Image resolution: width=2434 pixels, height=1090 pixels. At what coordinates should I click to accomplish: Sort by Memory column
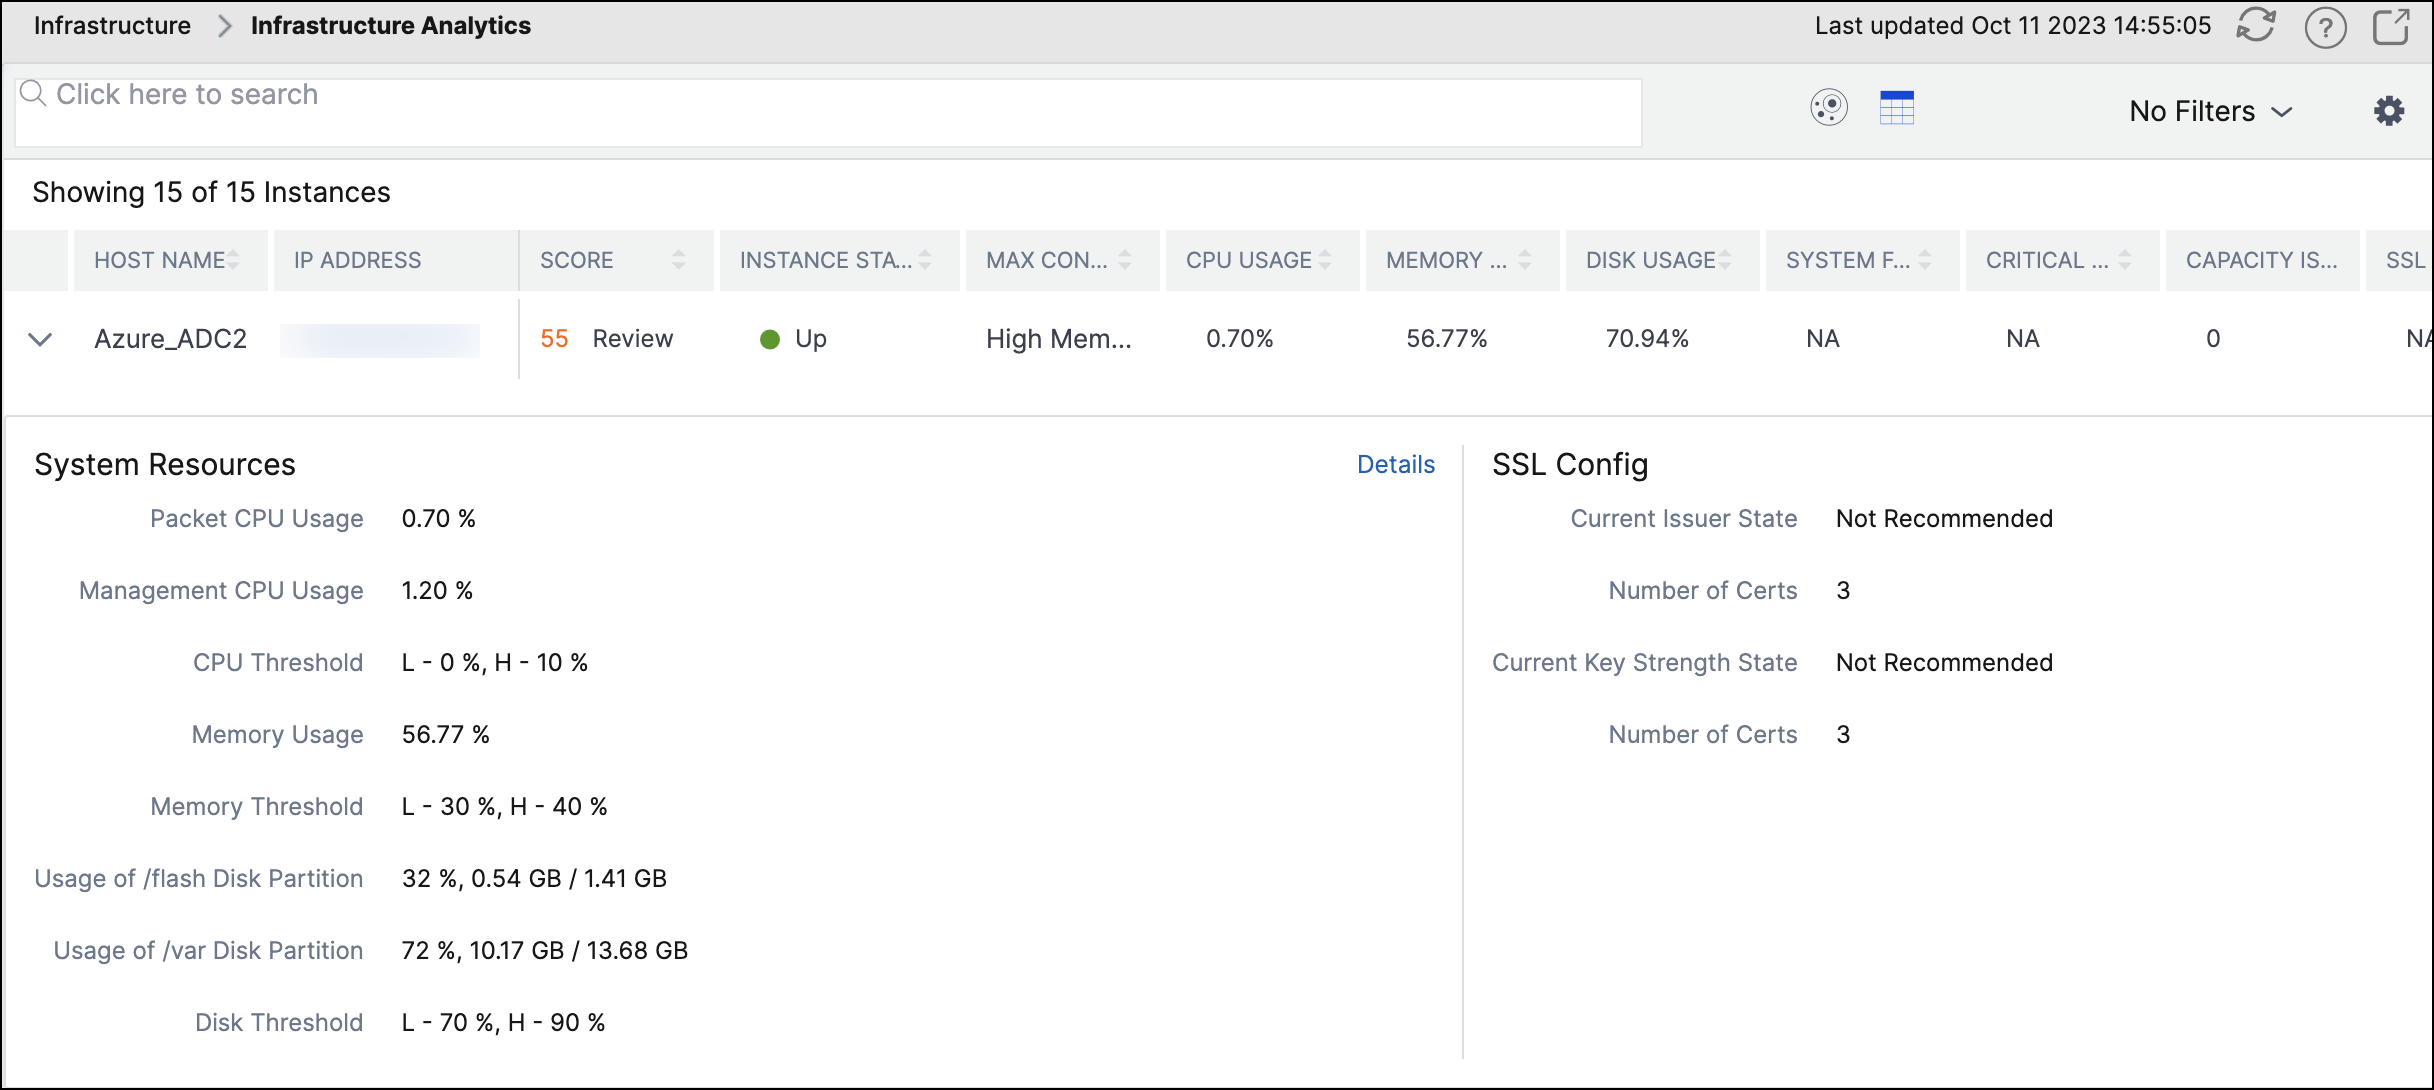coord(1525,260)
